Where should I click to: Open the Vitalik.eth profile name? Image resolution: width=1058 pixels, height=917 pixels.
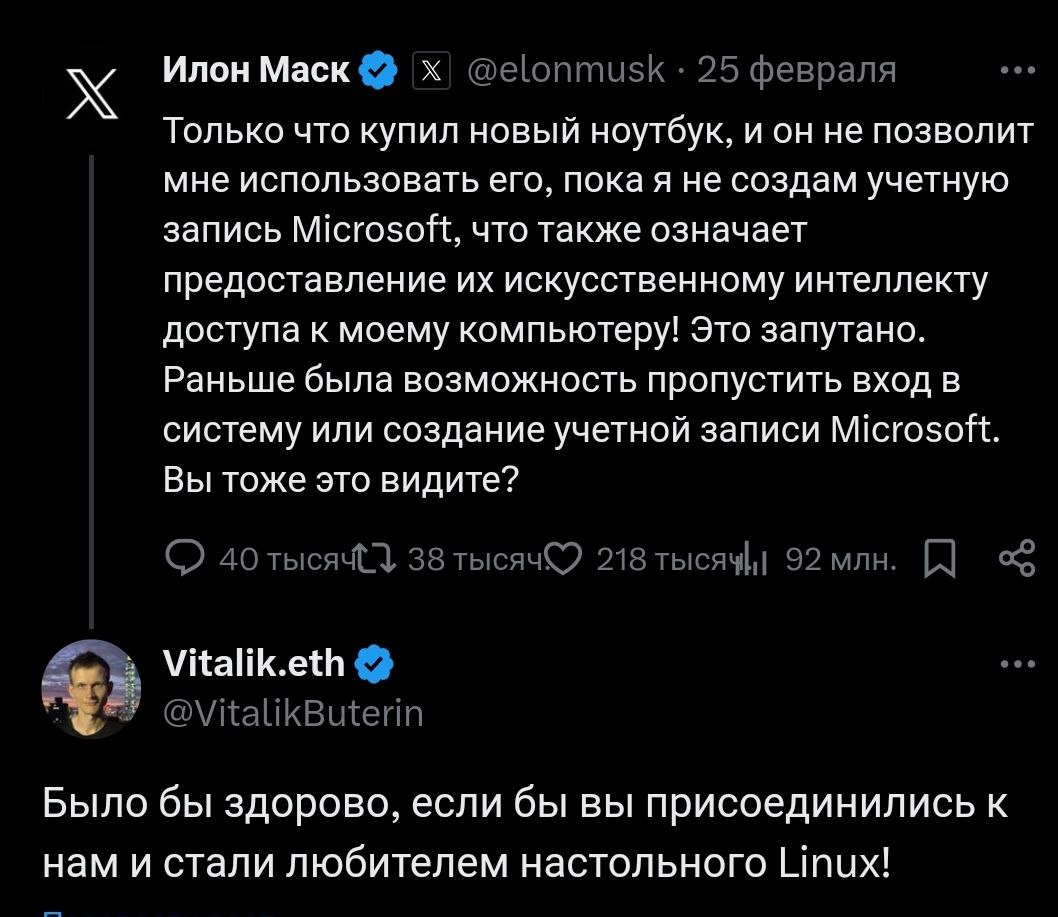pos(252,662)
